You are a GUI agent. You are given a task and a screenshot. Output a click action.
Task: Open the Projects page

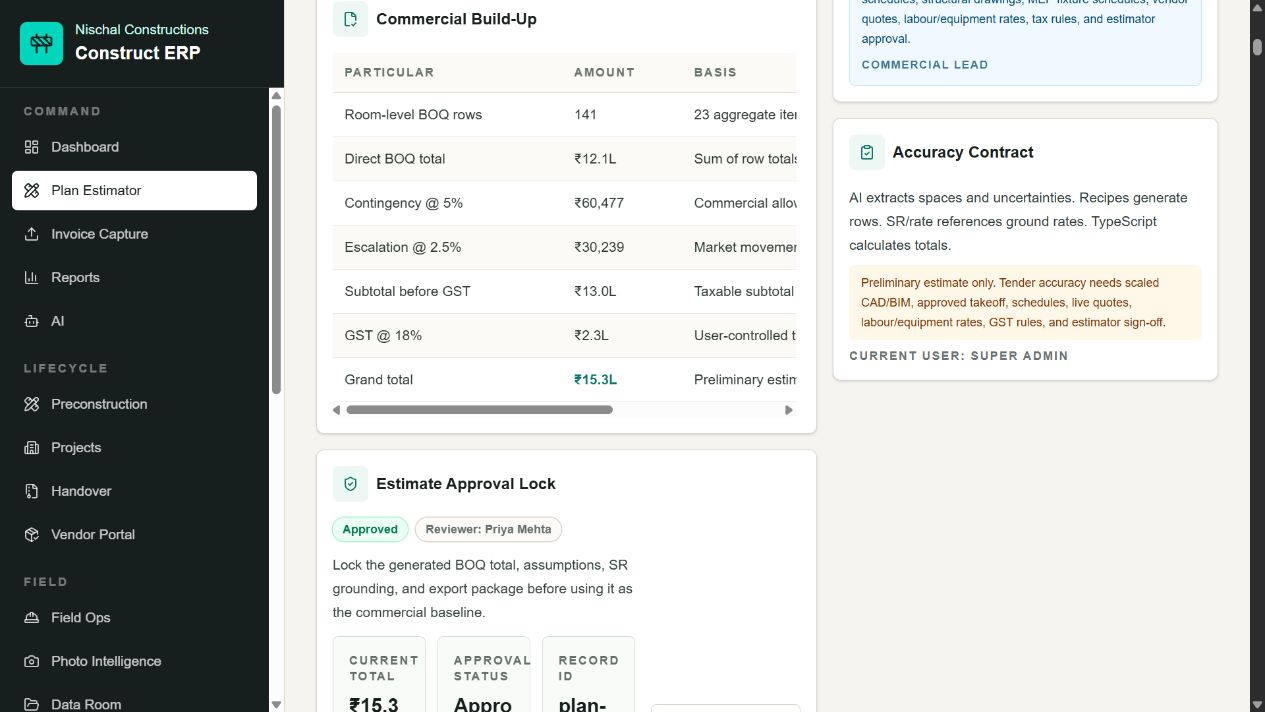(x=134, y=447)
